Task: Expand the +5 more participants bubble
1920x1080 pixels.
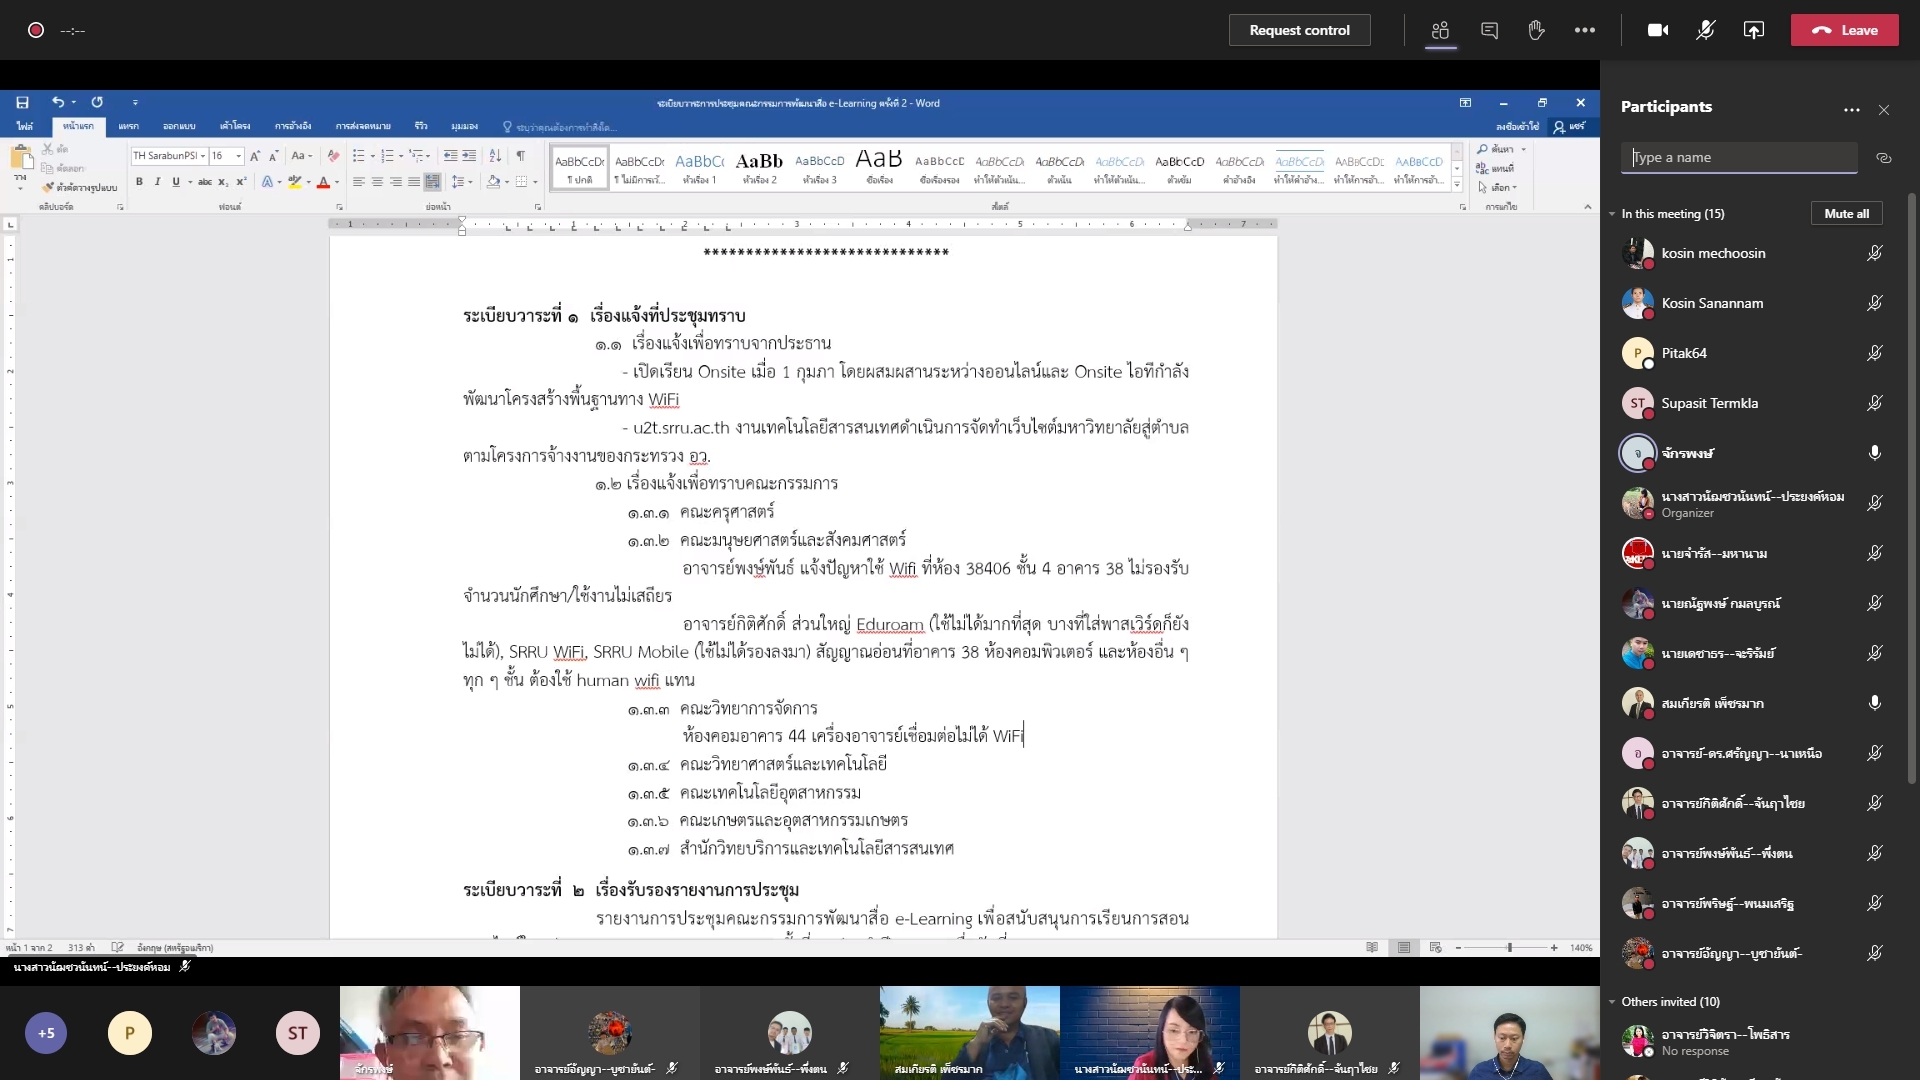Action: point(46,1033)
